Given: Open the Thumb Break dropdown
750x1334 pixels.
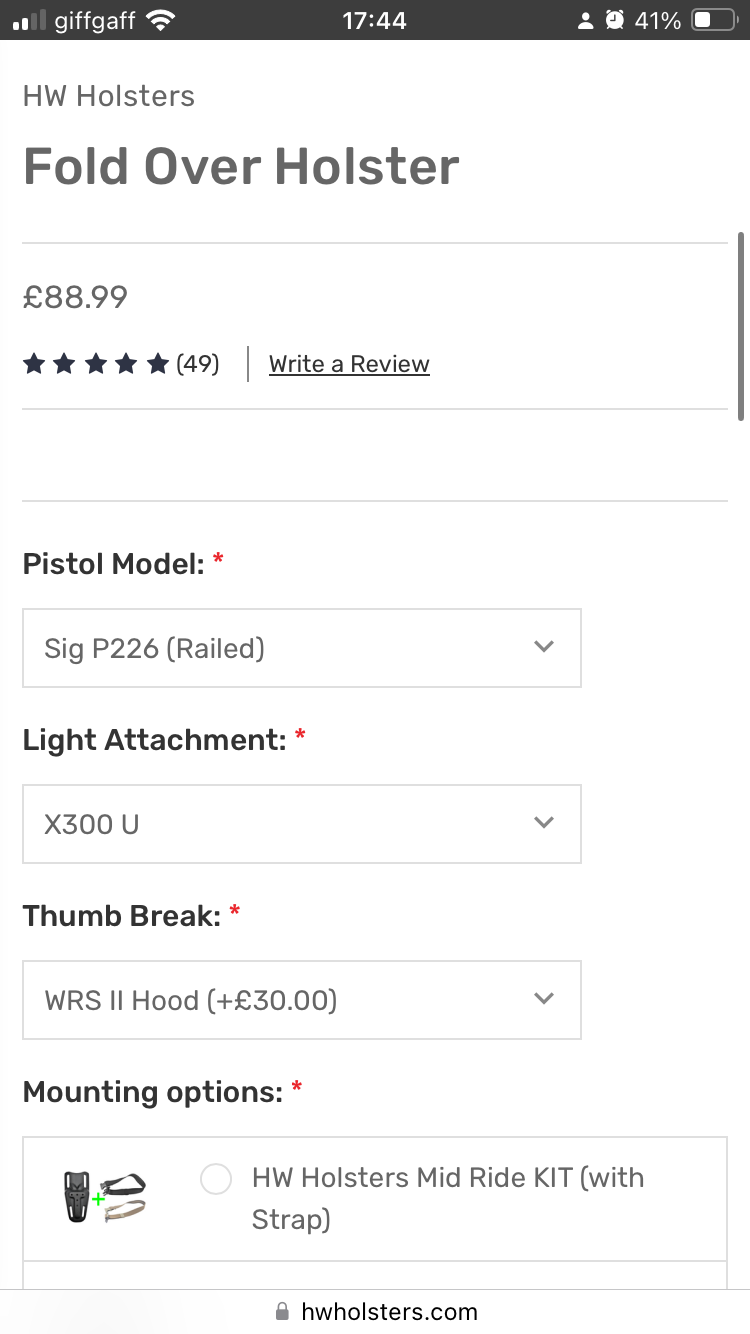Looking at the screenshot, I should pyautogui.click(x=301, y=1000).
